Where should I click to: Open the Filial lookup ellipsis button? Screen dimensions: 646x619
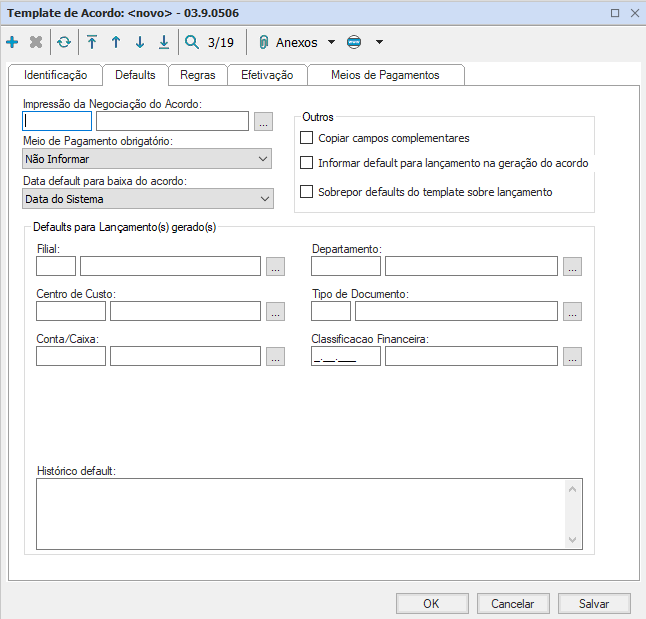tap(276, 266)
